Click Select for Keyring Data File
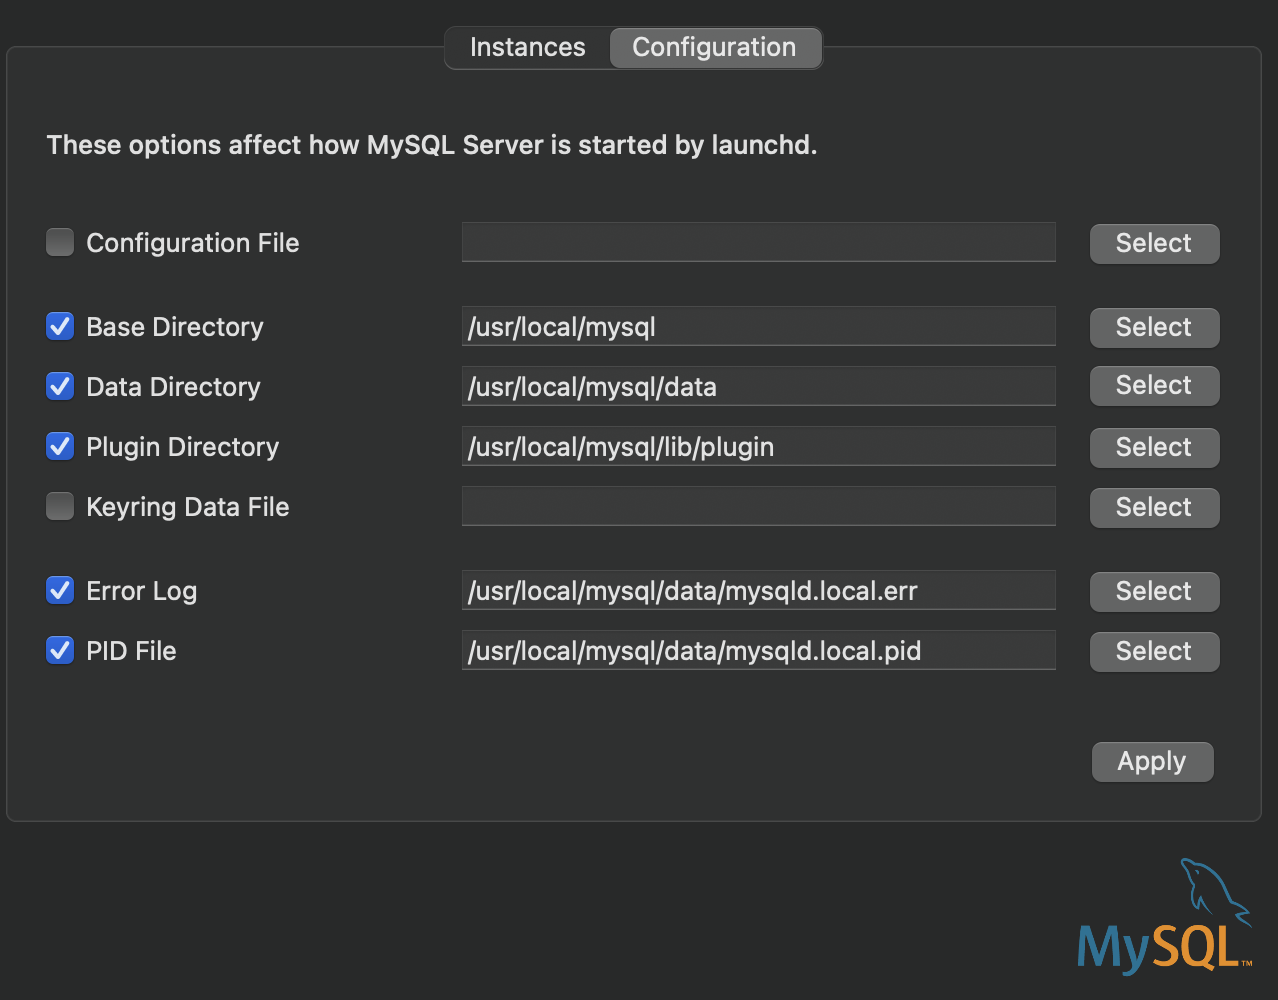Viewport: 1278px width, 1000px height. [1154, 507]
